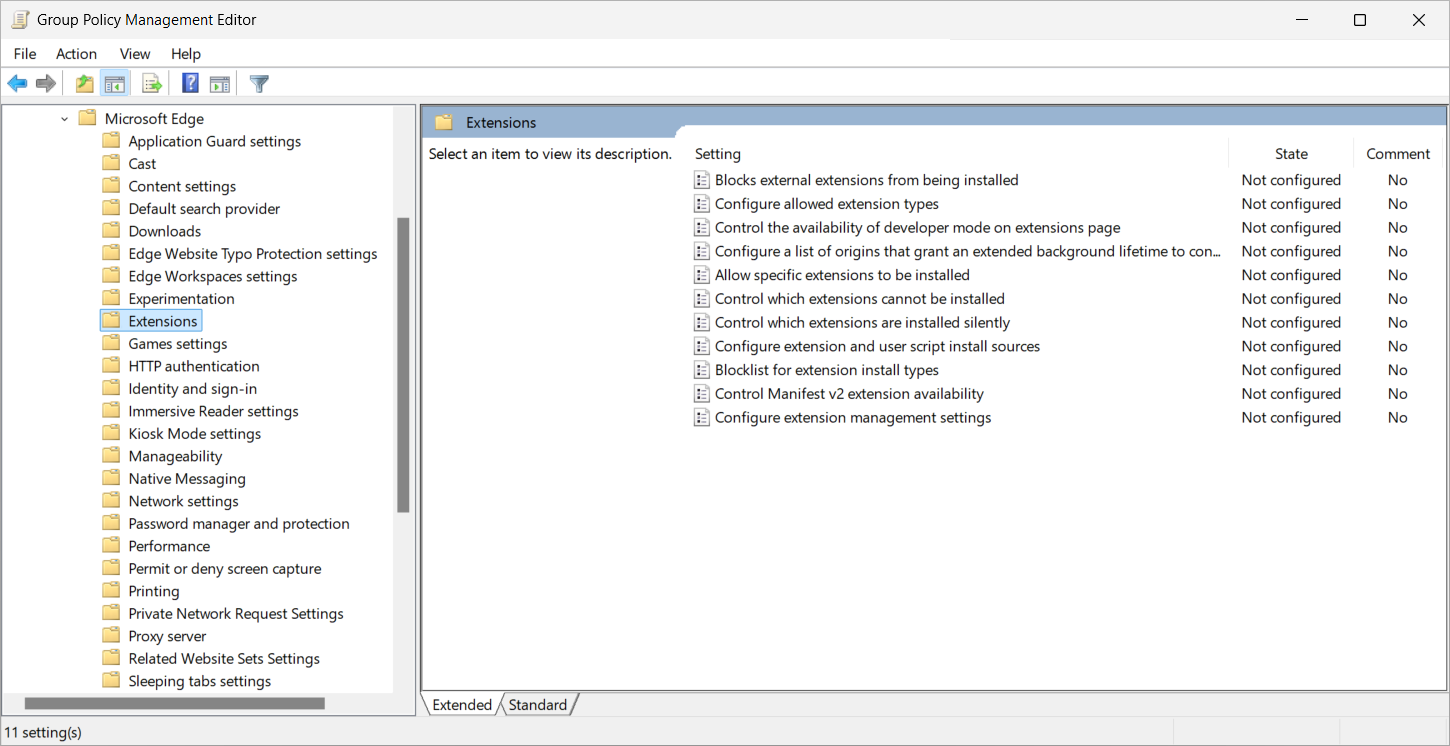
Task: Open Help using the question mark icon
Action: (190, 83)
